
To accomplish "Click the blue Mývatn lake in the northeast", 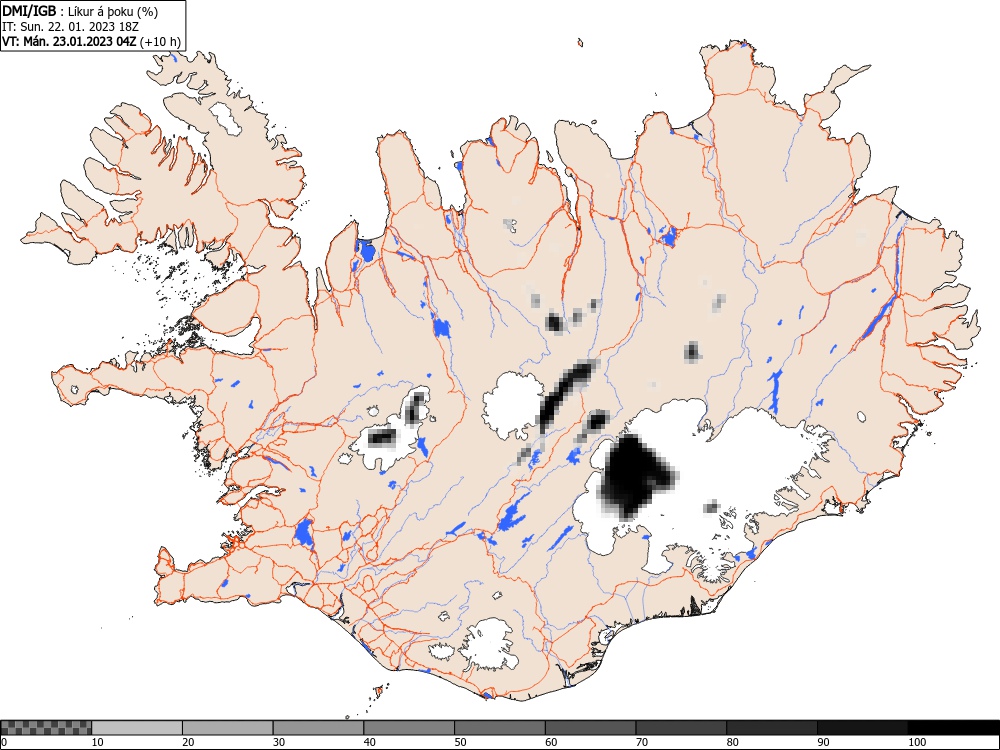I will tap(668, 236).
